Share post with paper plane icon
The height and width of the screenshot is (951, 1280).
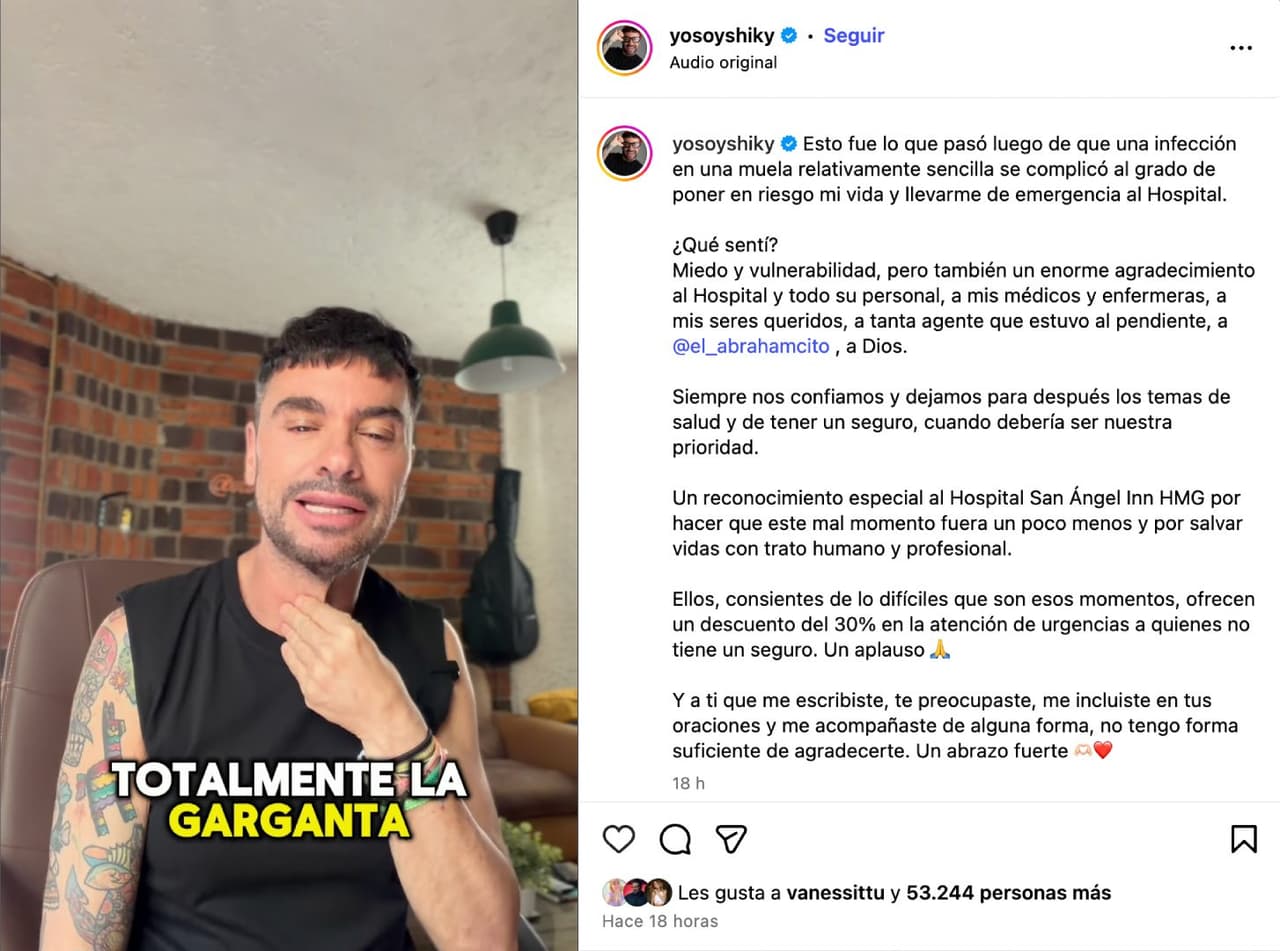click(732, 838)
